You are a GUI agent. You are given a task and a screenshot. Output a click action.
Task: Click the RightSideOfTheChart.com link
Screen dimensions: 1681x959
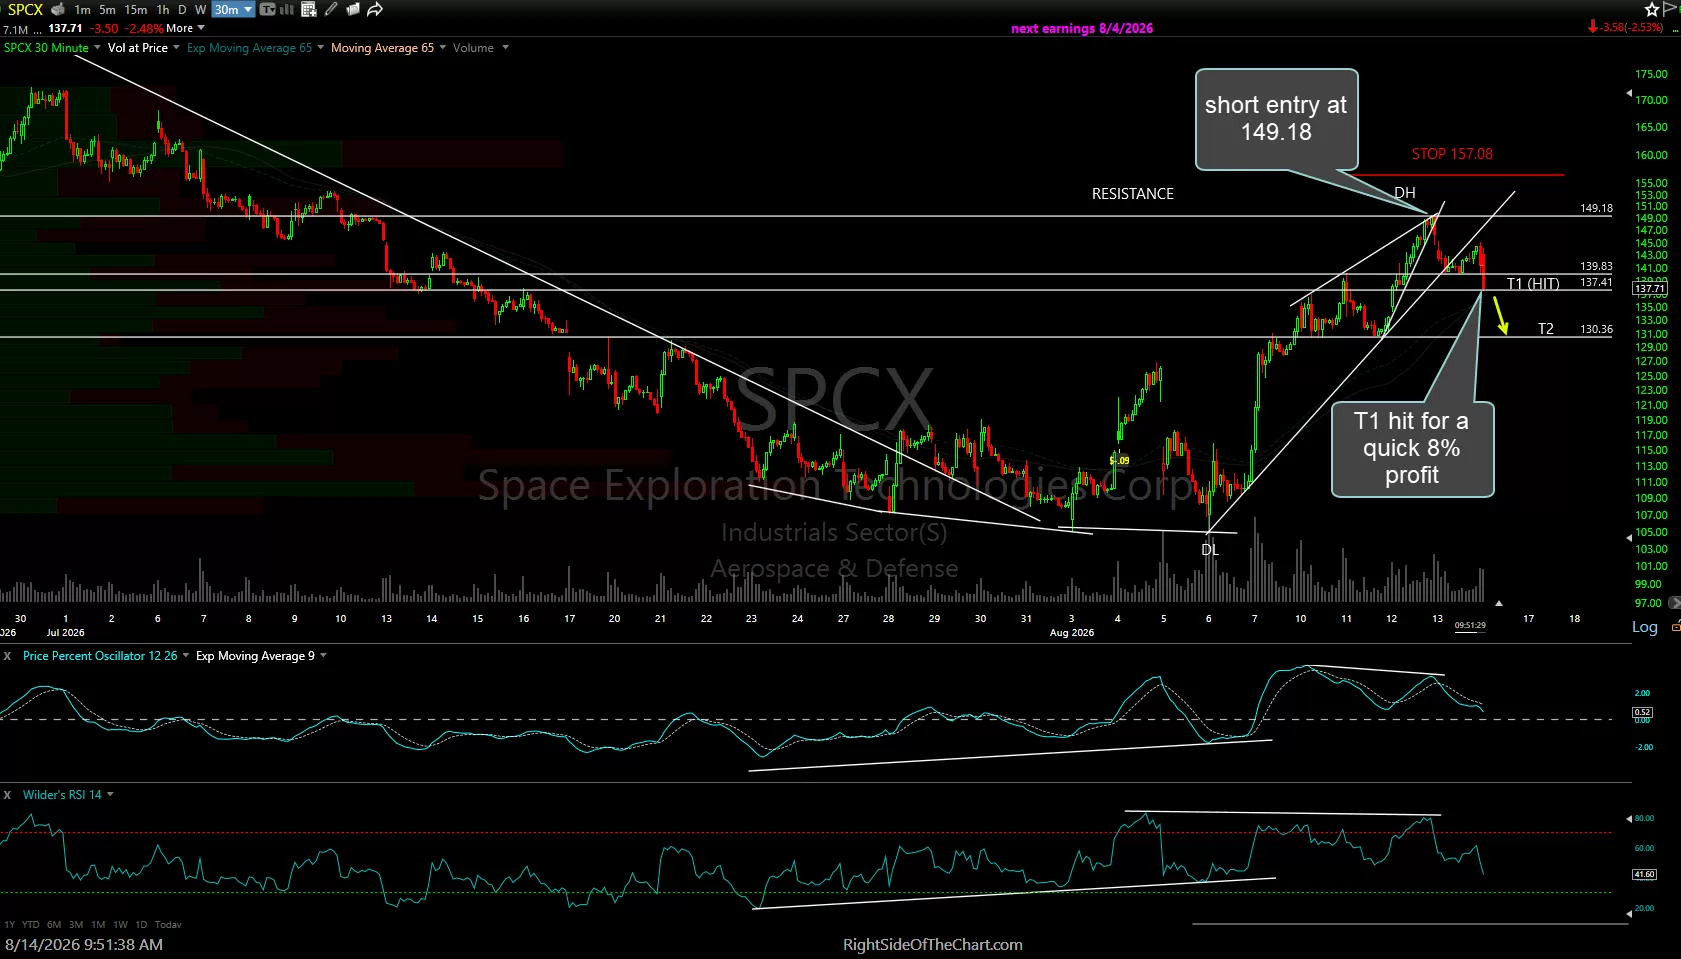pyautogui.click(x=933, y=945)
